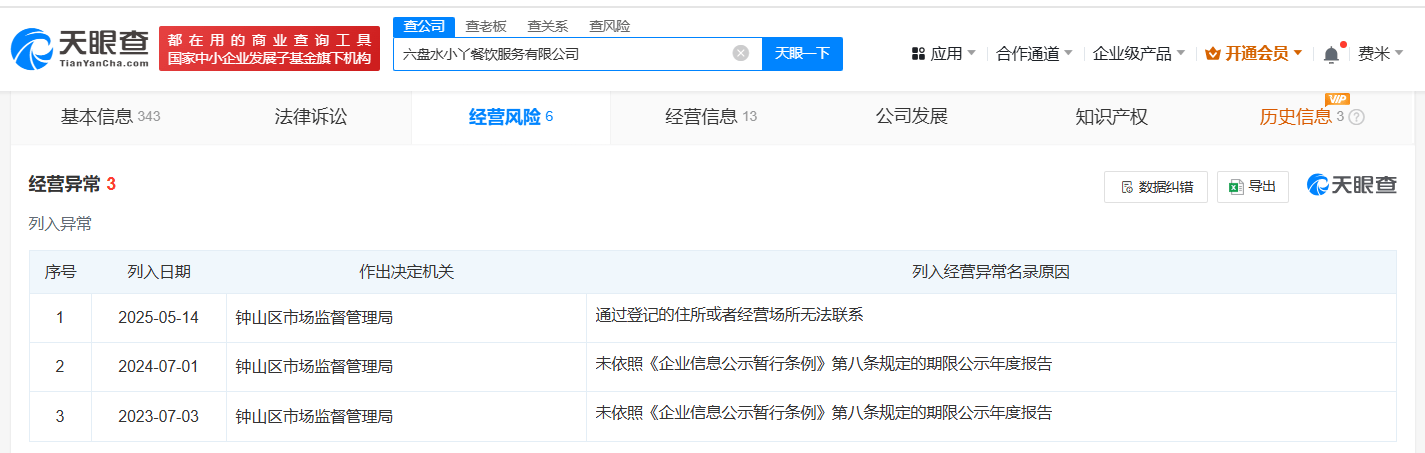The image size is (1425, 453).
Task: Click the 列入经营异常名录原因 column header
Action: click(991, 272)
